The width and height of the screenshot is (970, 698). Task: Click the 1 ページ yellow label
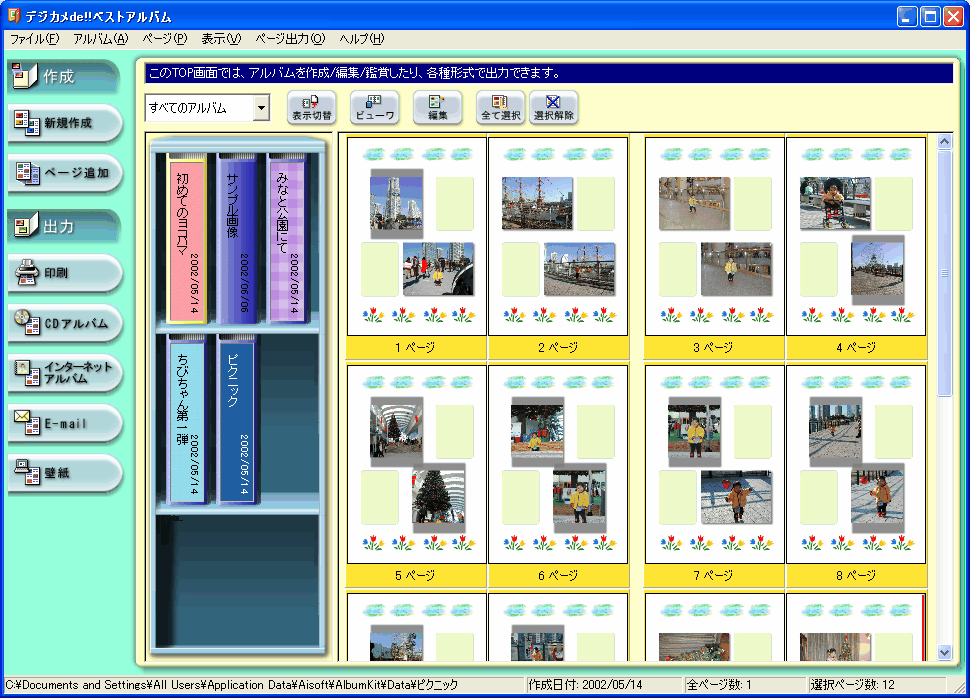pyautogui.click(x=416, y=348)
